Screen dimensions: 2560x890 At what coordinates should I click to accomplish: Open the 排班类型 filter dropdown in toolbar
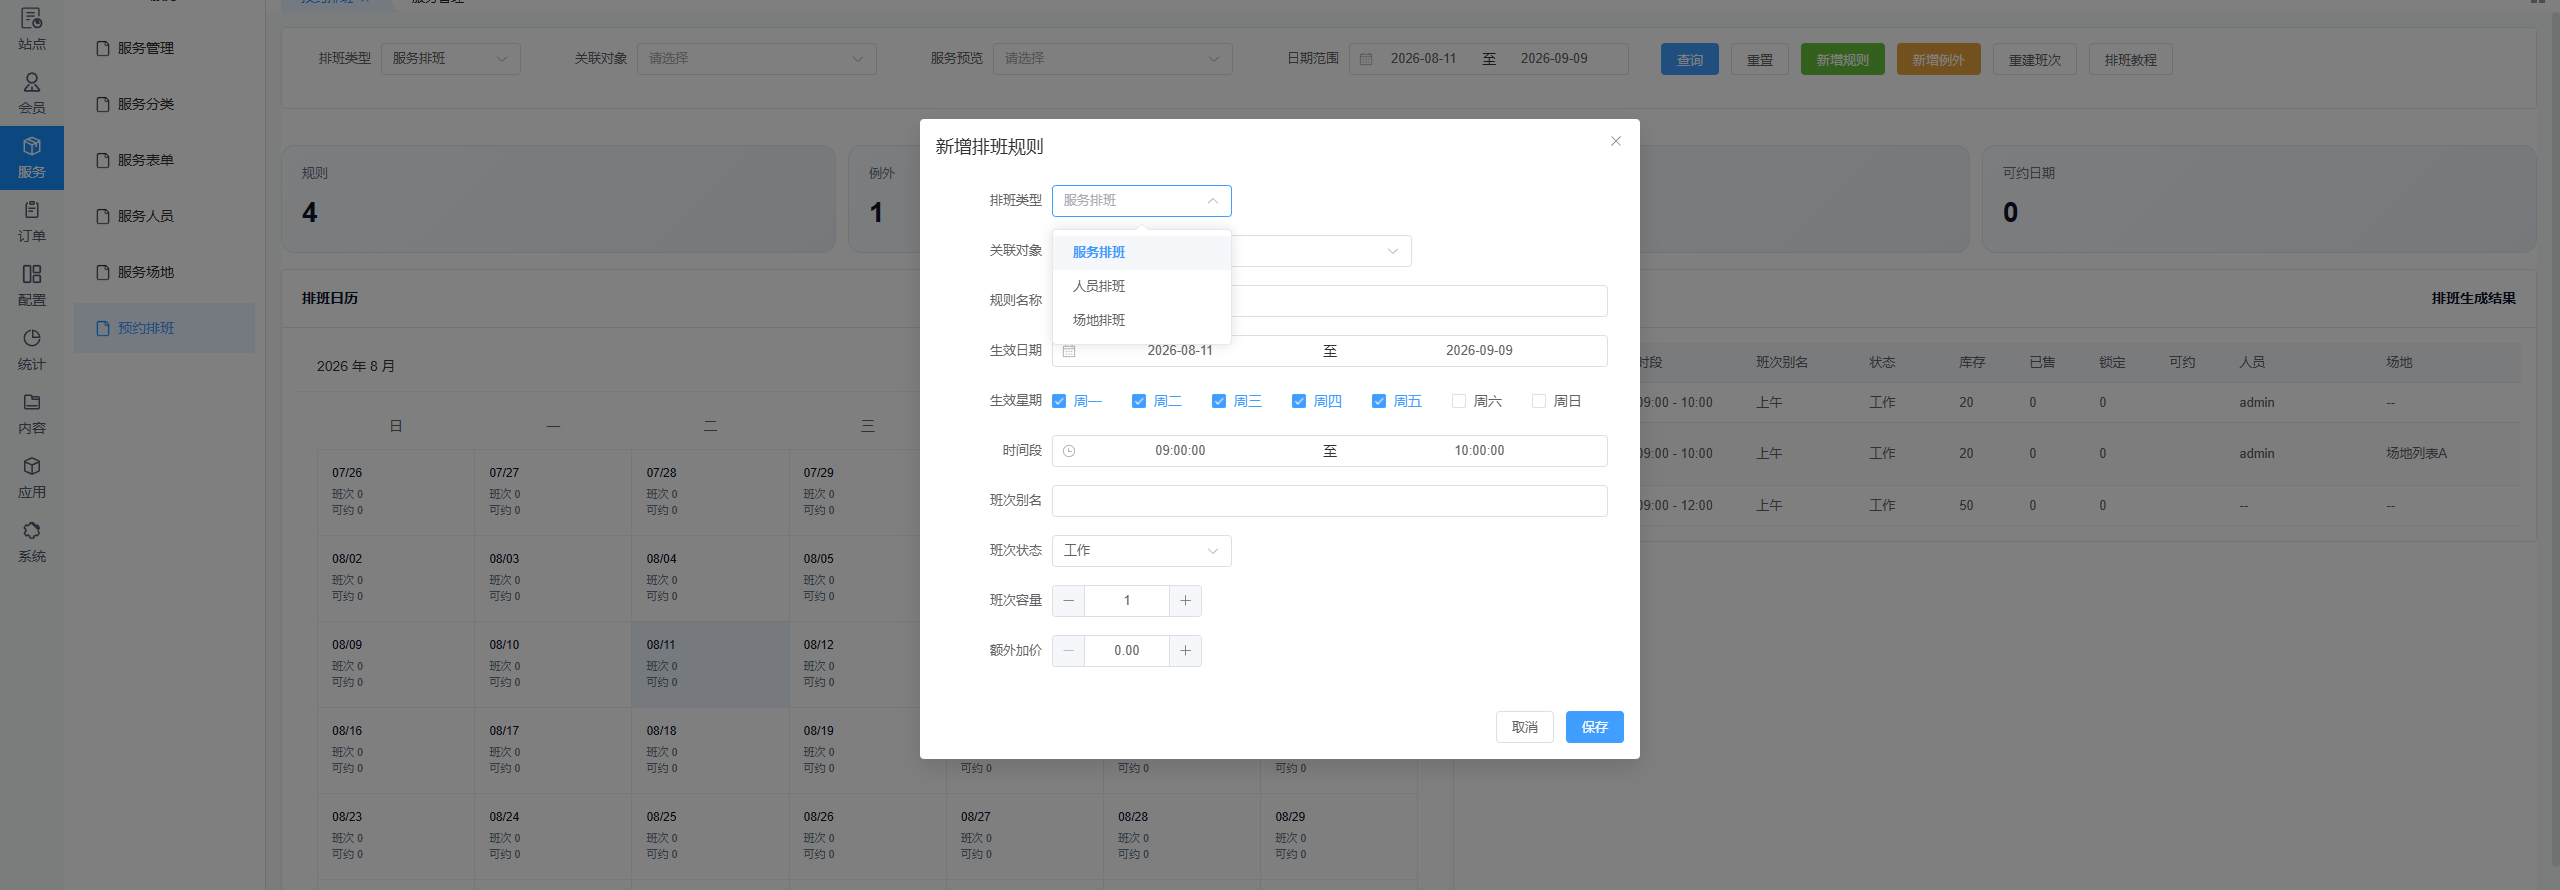click(451, 59)
